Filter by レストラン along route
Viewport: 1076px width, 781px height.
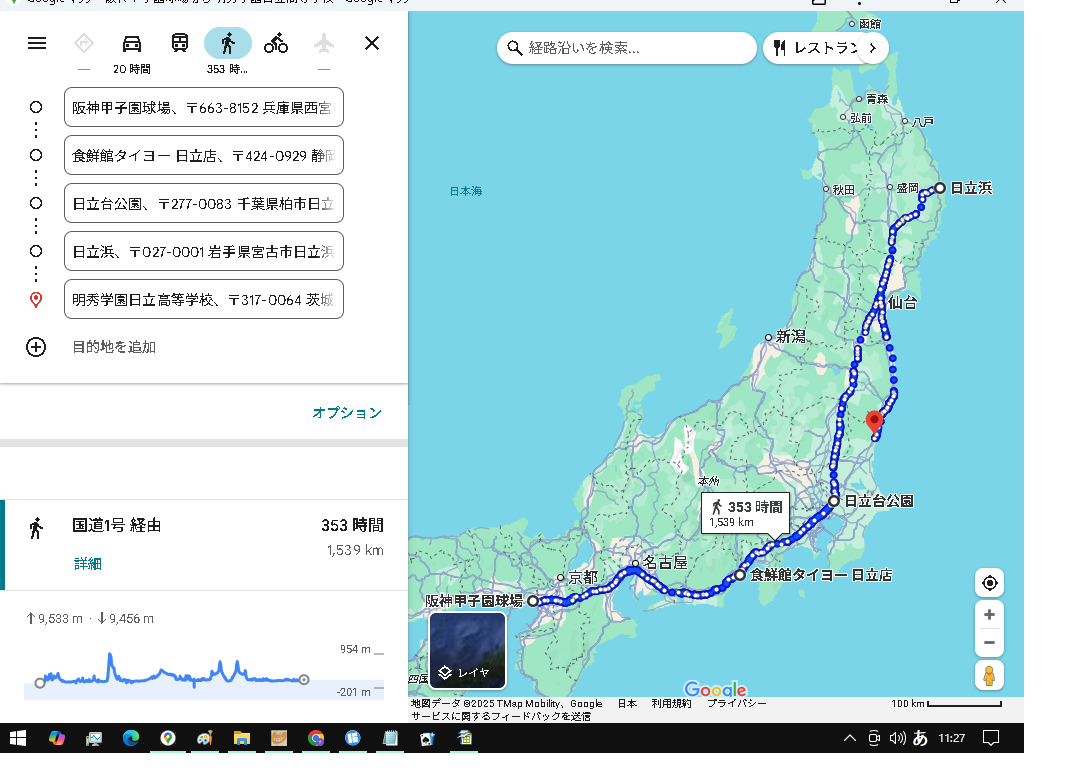point(817,48)
